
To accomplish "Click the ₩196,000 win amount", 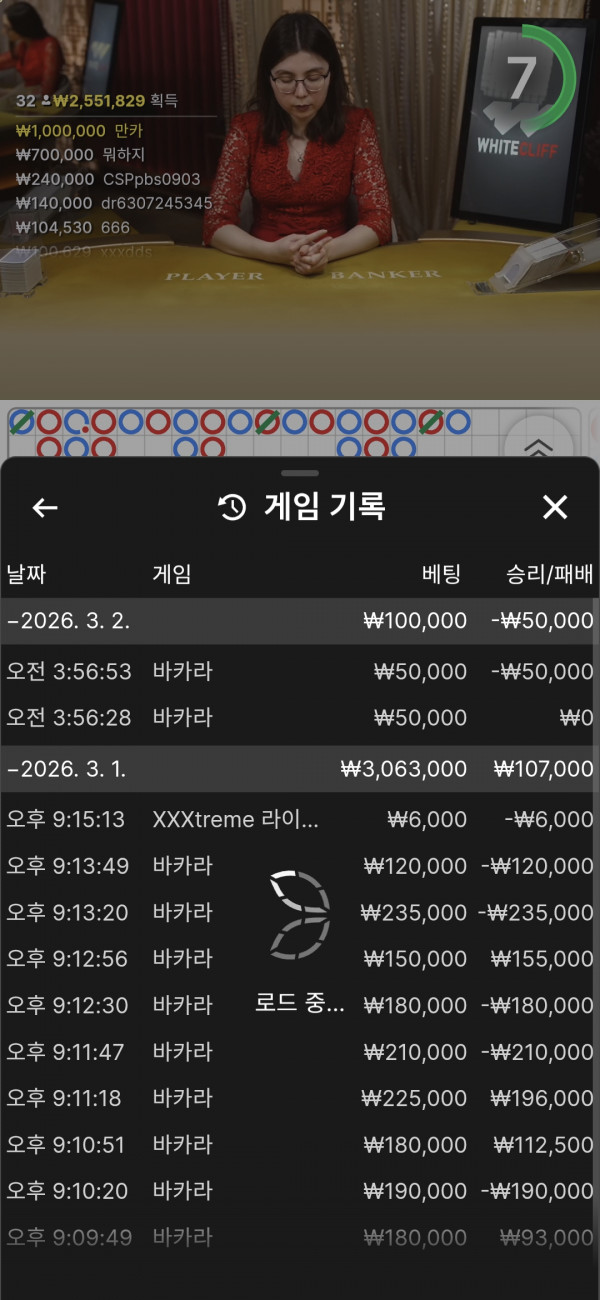I will (x=543, y=1098).
